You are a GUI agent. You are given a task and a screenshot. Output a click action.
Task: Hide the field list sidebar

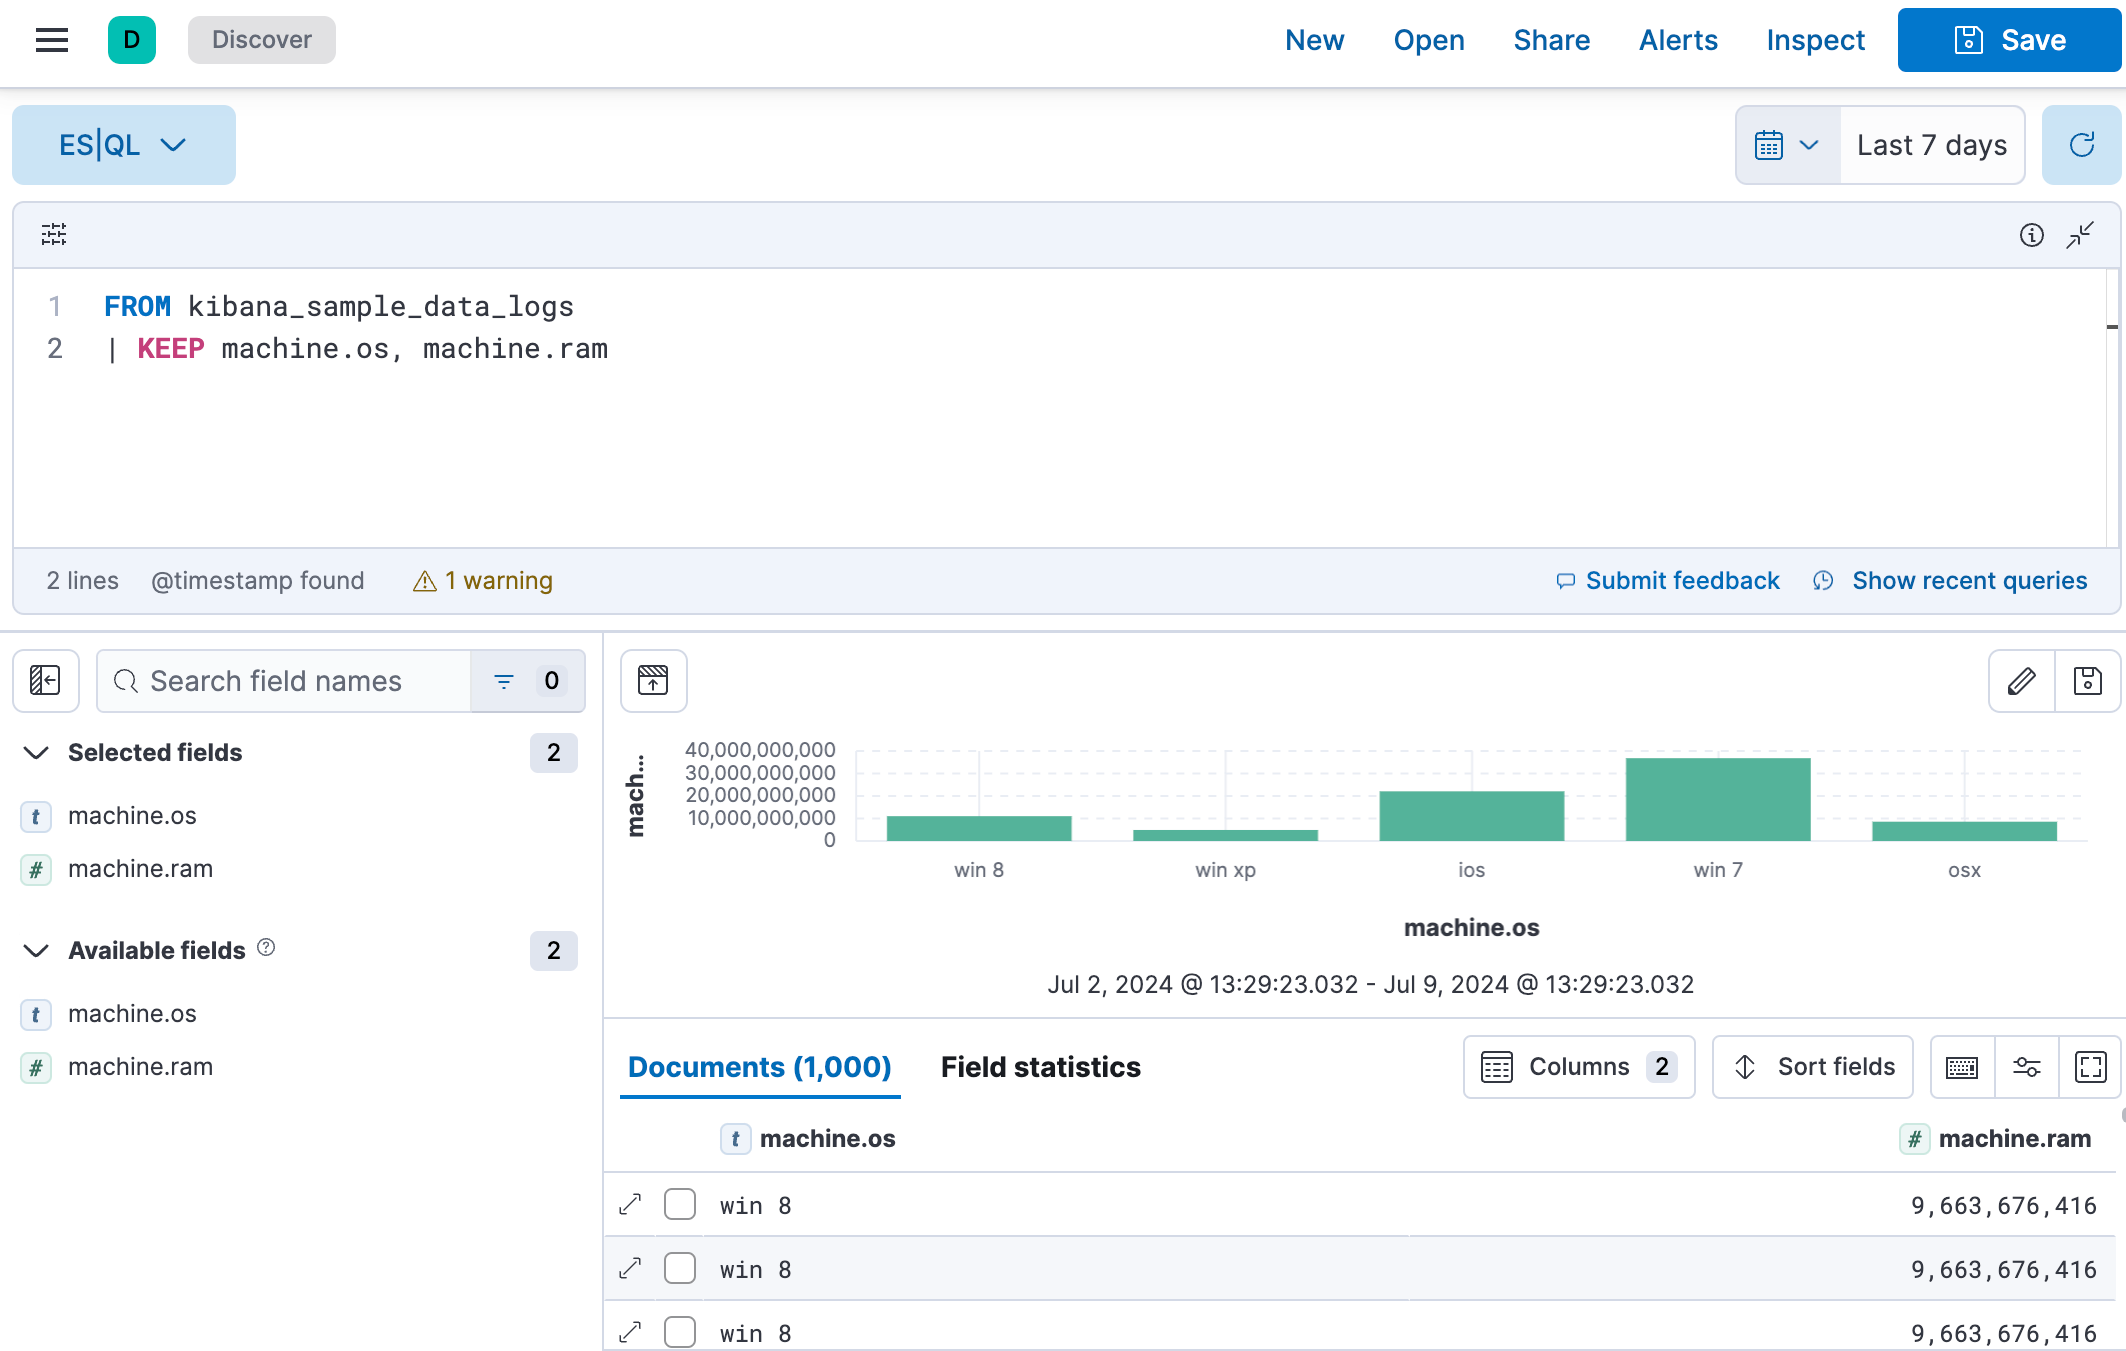pos(46,681)
